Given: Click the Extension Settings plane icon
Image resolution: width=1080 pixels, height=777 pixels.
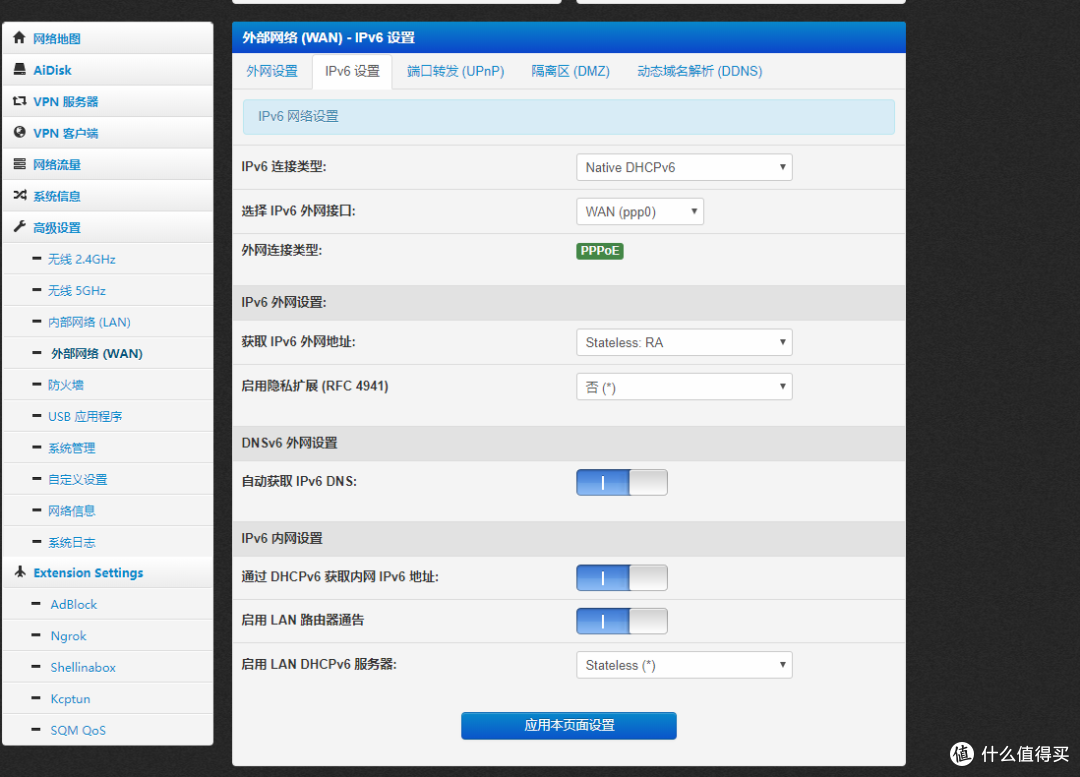Looking at the screenshot, I should (x=19, y=572).
